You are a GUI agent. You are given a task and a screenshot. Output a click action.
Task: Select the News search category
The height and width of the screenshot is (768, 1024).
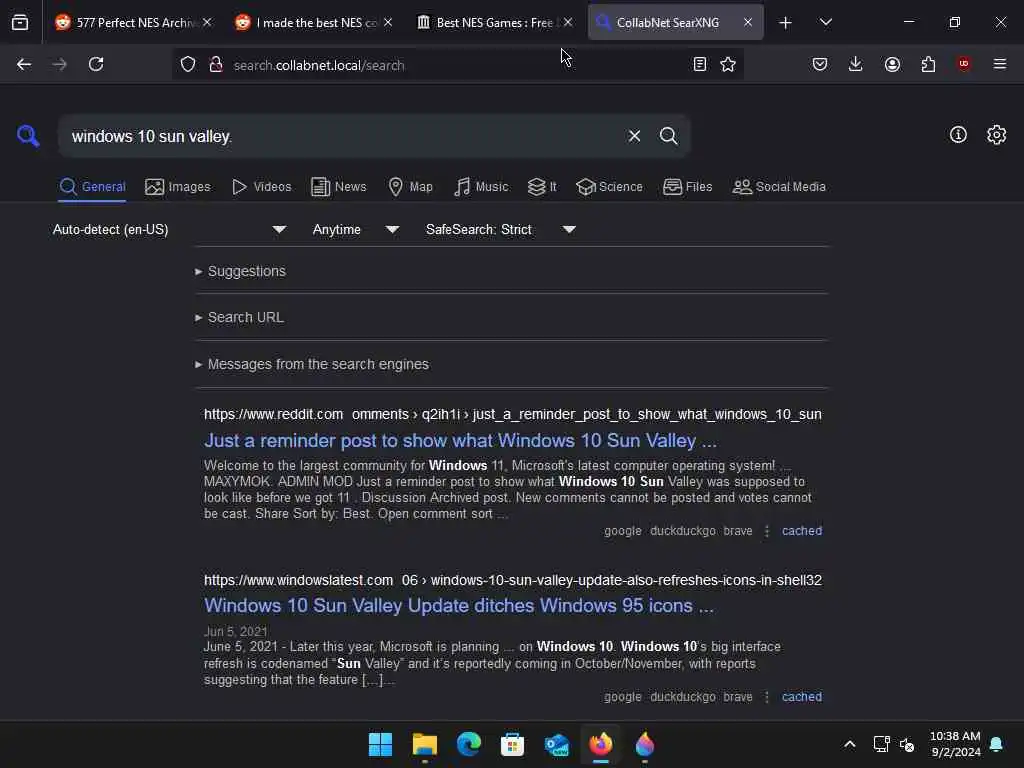pyautogui.click(x=338, y=187)
